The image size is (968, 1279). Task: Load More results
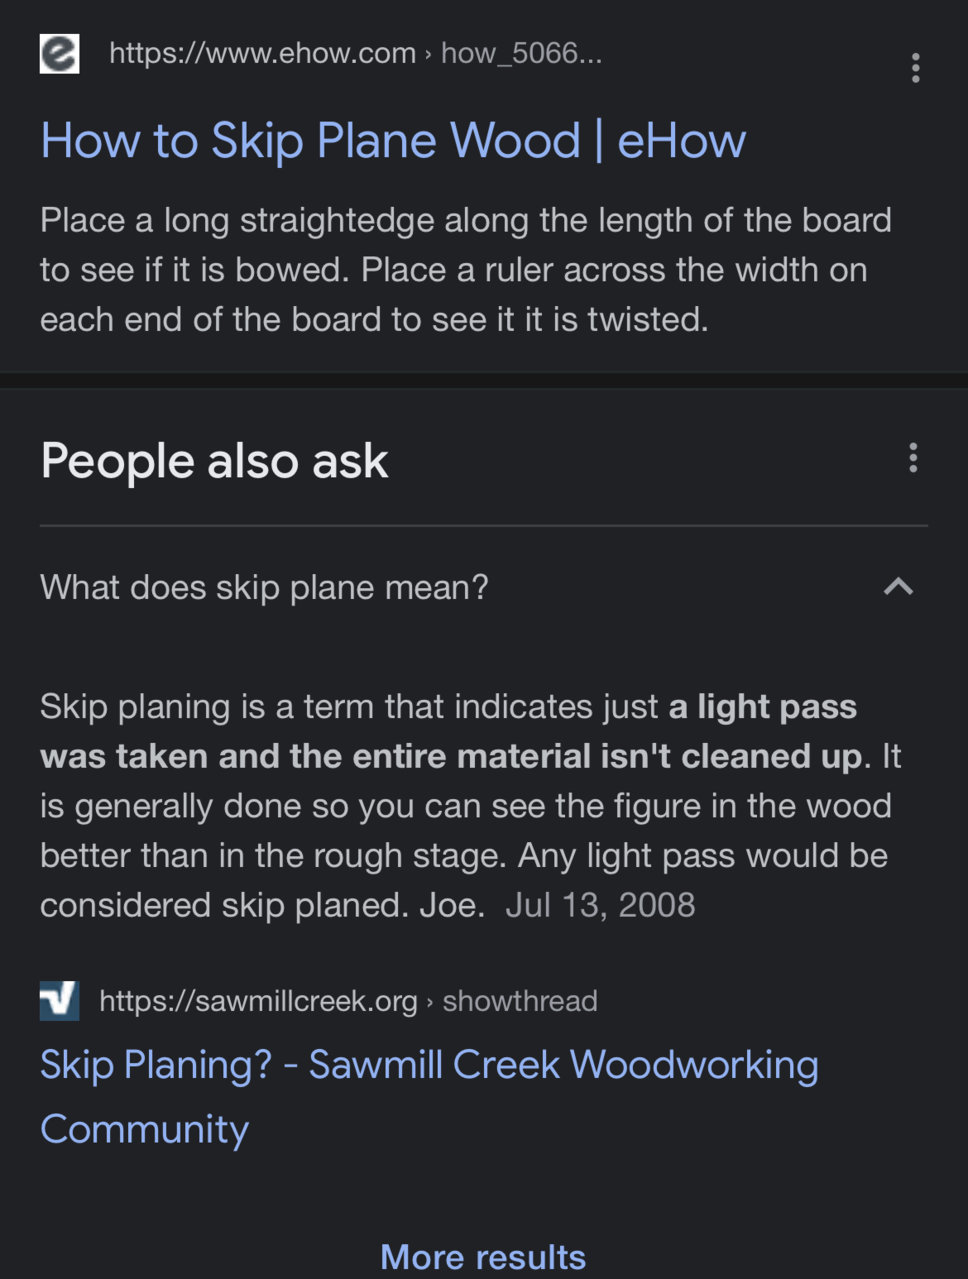[x=483, y=1257]
